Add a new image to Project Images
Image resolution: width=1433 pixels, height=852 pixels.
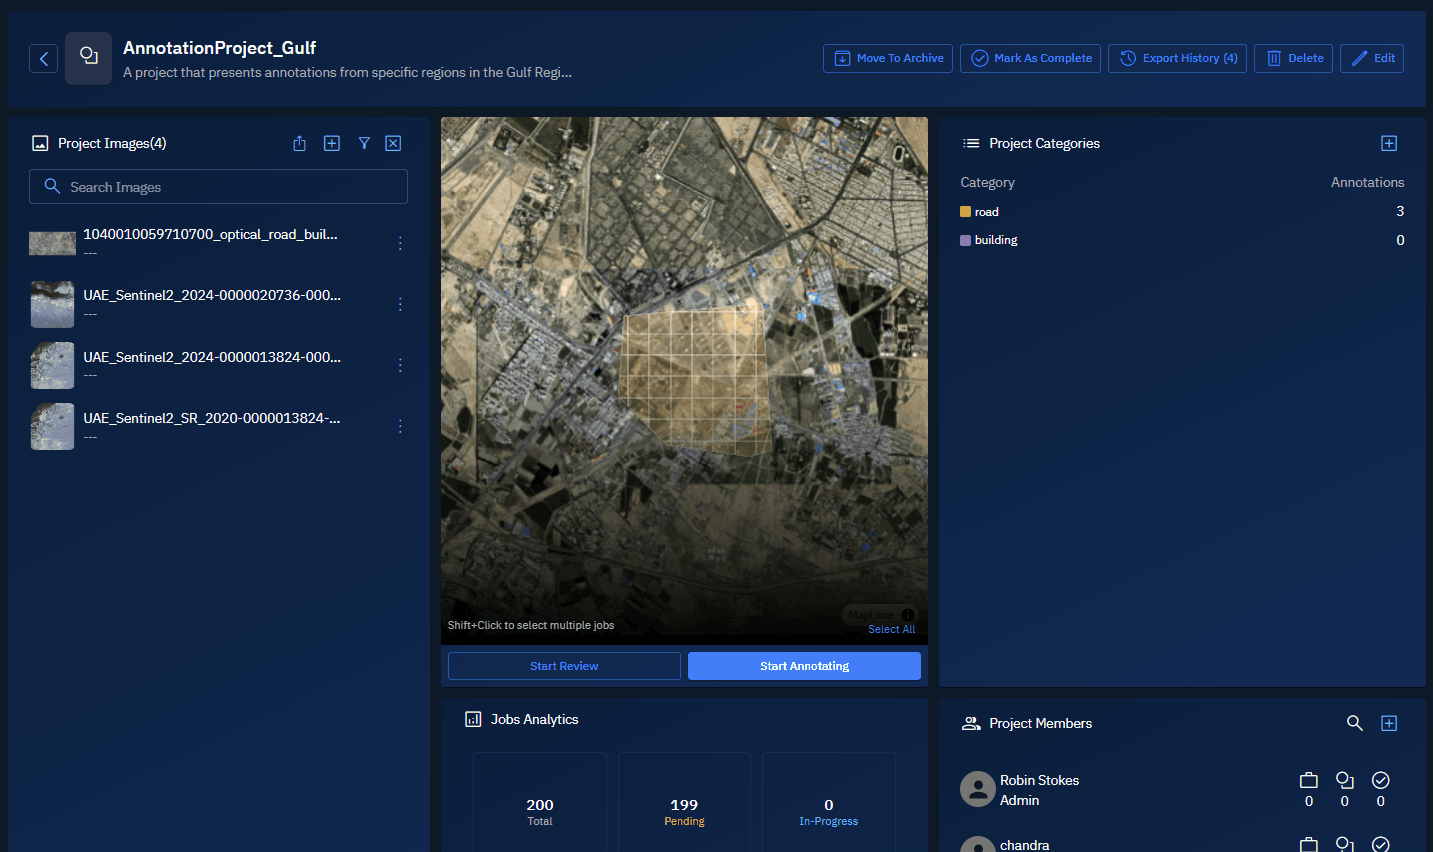tap(332, 144)
